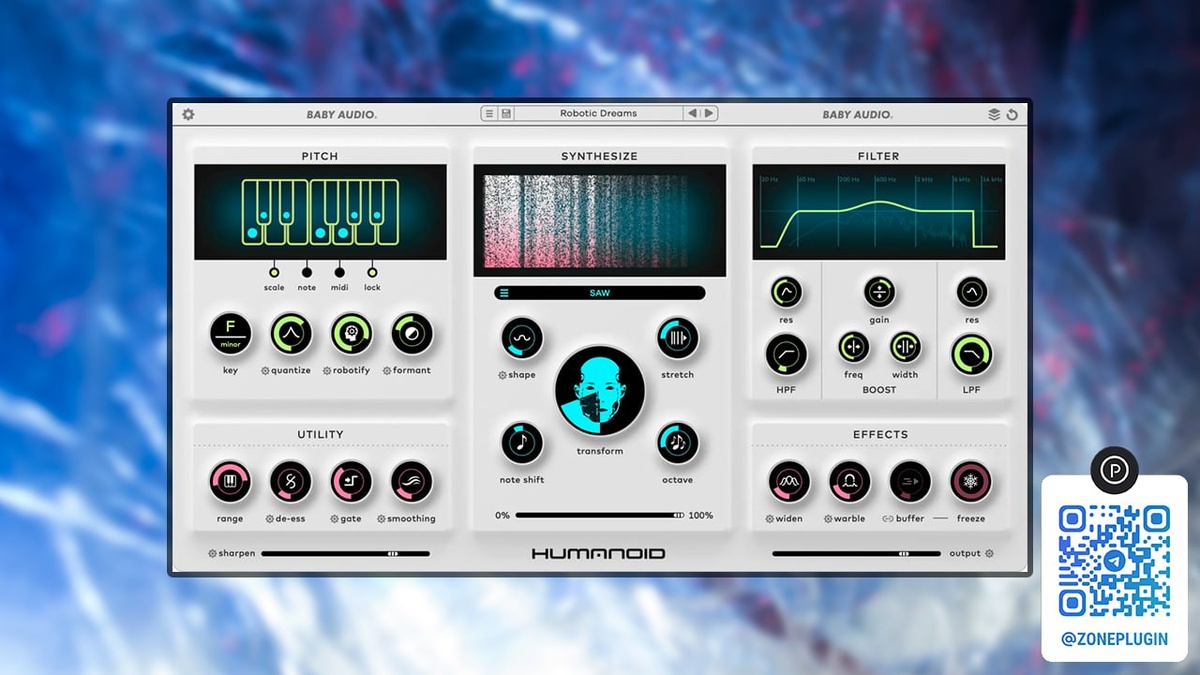Open the F minor key selector
The width and height of the screenshot is (1200, 675).
coord(231,334)
